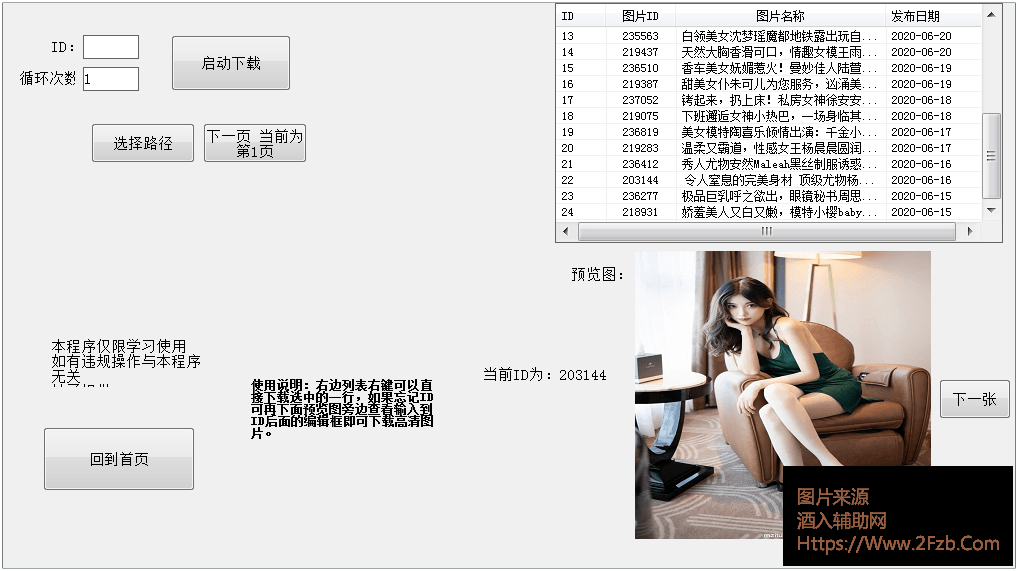Click row 14's date 2020-06-20

(x=921, y=52)
